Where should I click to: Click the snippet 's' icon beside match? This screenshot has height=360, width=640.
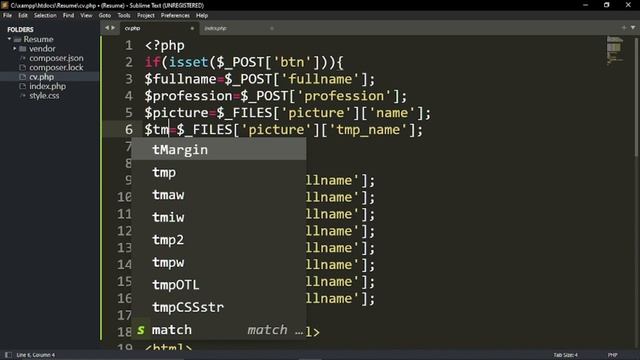pyautogui.click(x=141, y=330)
